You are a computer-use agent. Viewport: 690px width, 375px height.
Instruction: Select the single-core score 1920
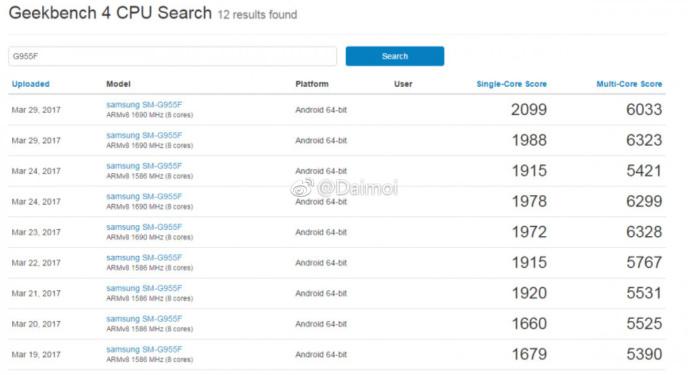[529, 293]
